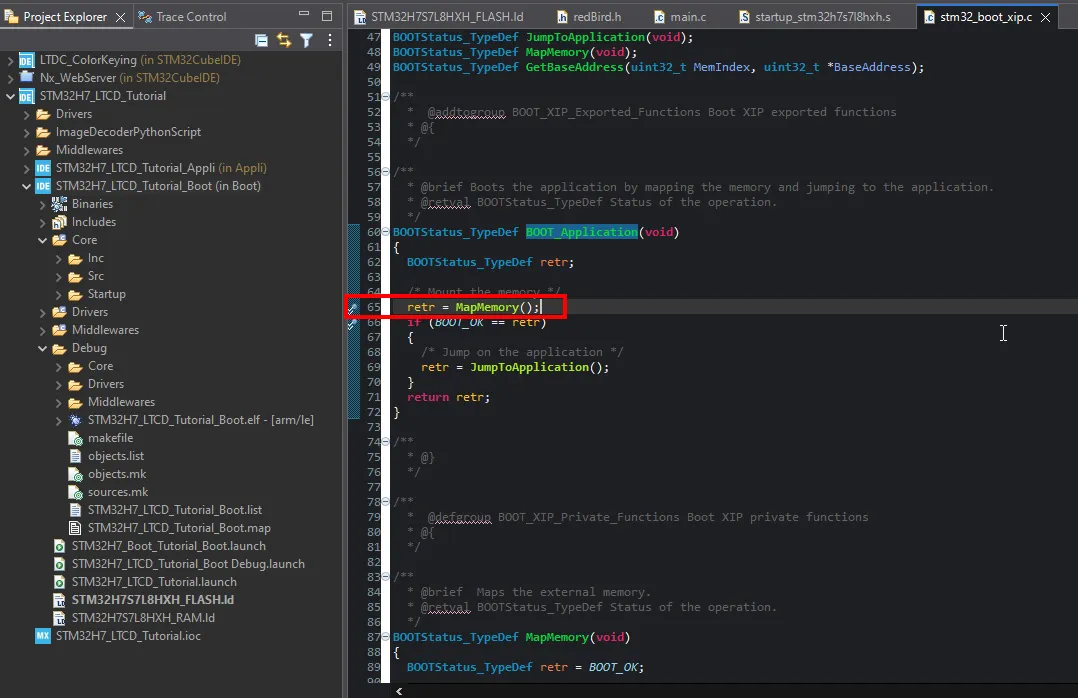Screen dimensions: 1078x698
Task: Select STM32H7_Boot_Tutorial_Boot.launch file
Action: pyautogui.click(x=168, y=546)
